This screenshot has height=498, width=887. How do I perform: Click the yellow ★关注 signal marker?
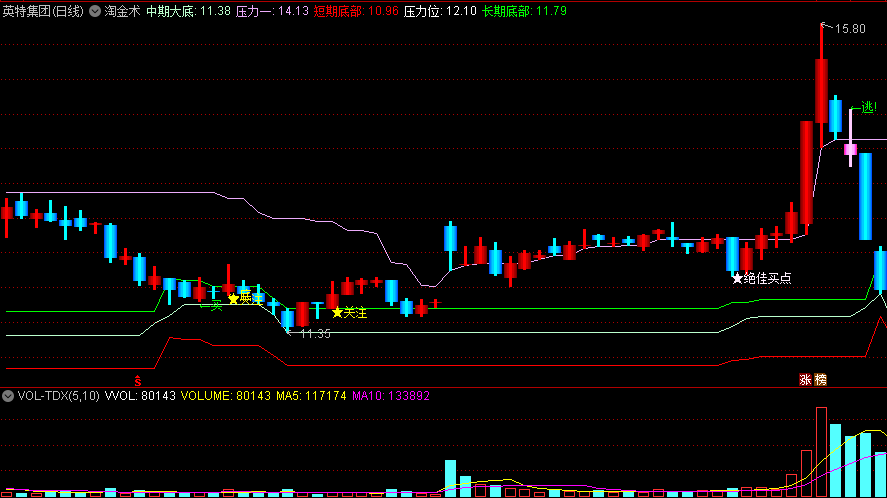[349, 312]
